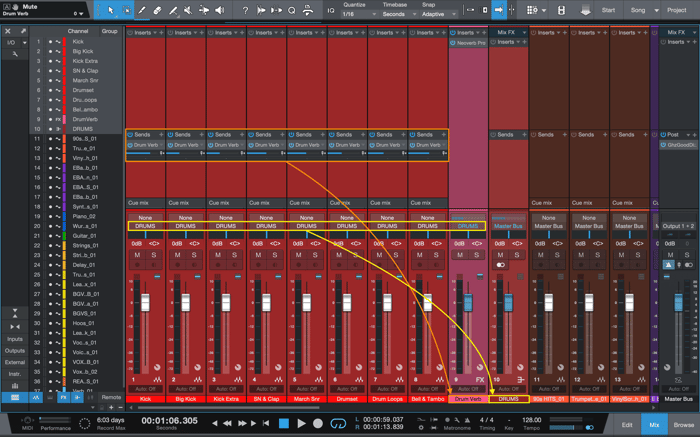Click the IQ input quantize button
The width and height of the screenshot is (700, 437).
coord(331,10)
